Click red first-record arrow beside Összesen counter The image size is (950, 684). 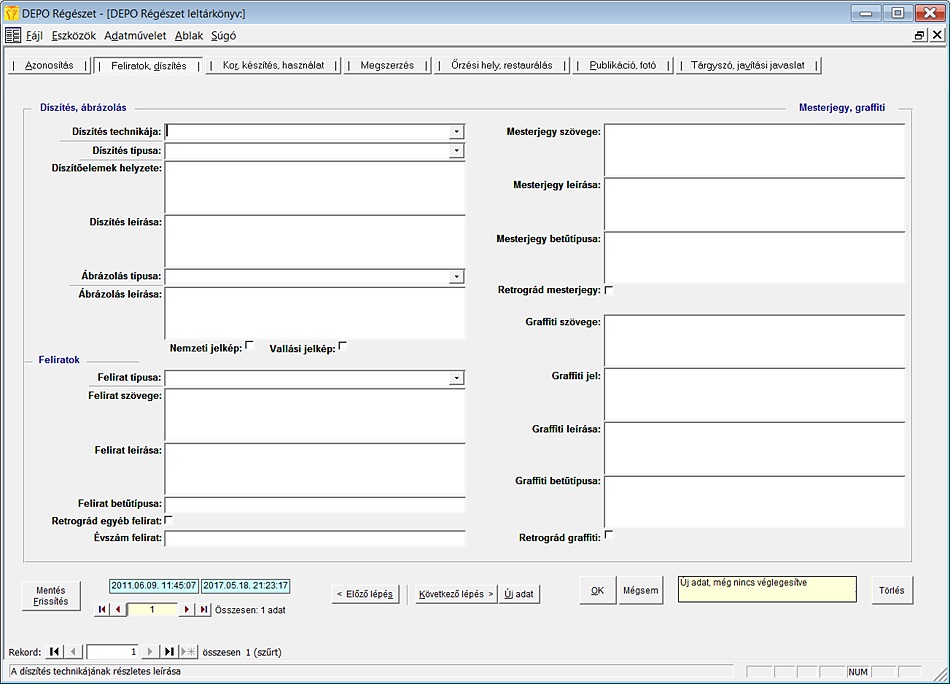pyautogui.click(x=102, y=609)
